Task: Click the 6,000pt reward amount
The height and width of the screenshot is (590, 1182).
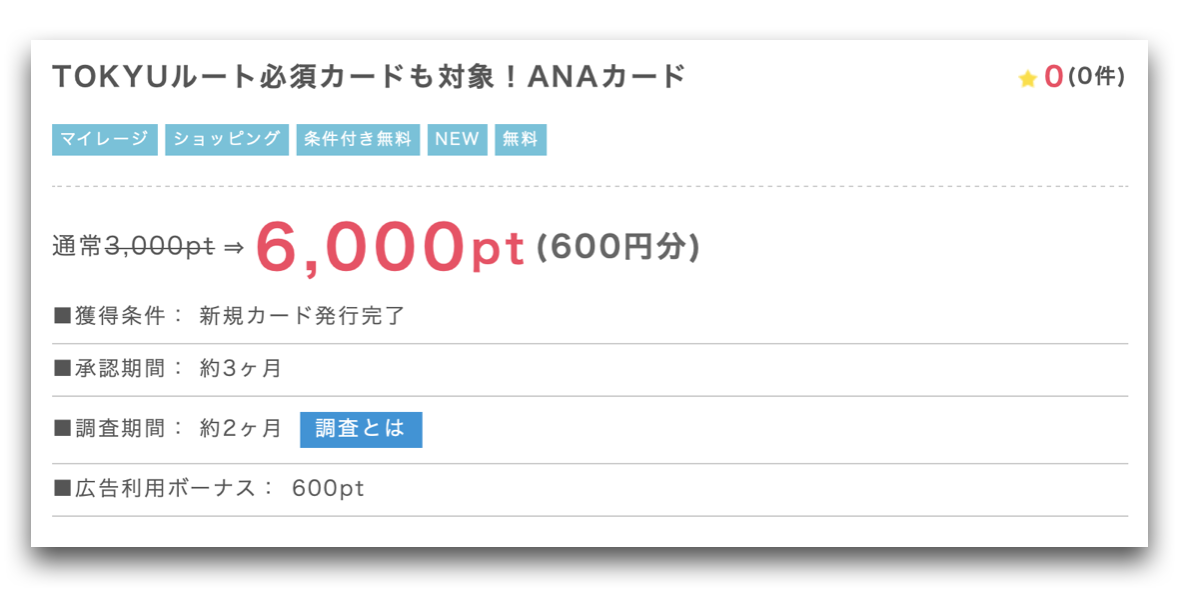Action: pos(390,247)
